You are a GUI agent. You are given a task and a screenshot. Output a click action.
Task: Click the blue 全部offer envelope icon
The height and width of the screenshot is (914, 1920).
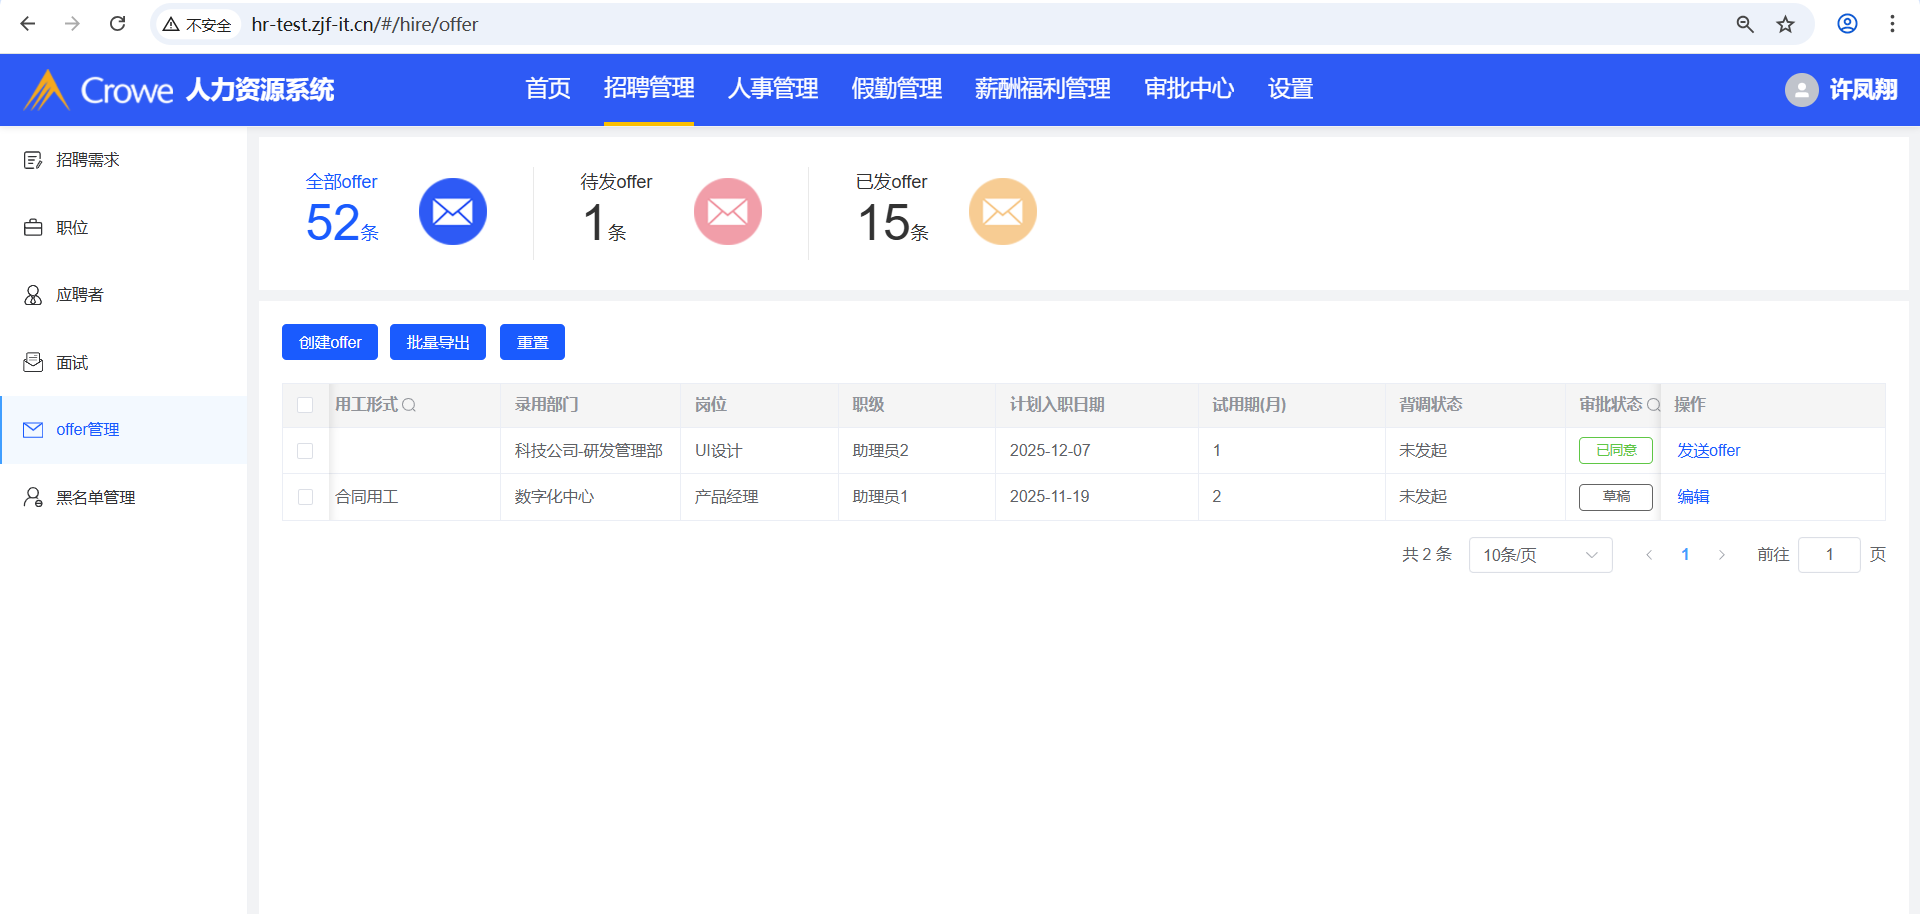[x=452, y=212]
